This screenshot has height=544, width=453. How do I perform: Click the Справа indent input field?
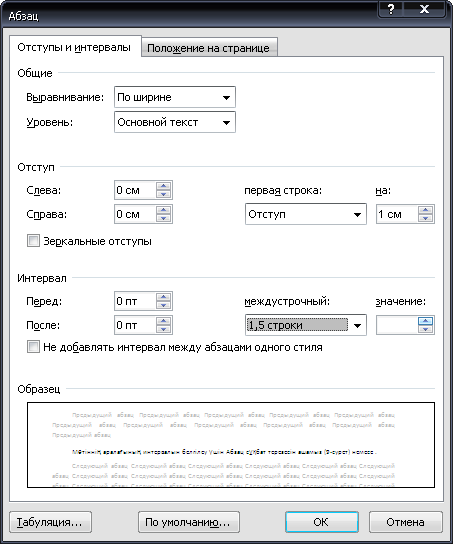pyautogui.click(x=135, y=214)
